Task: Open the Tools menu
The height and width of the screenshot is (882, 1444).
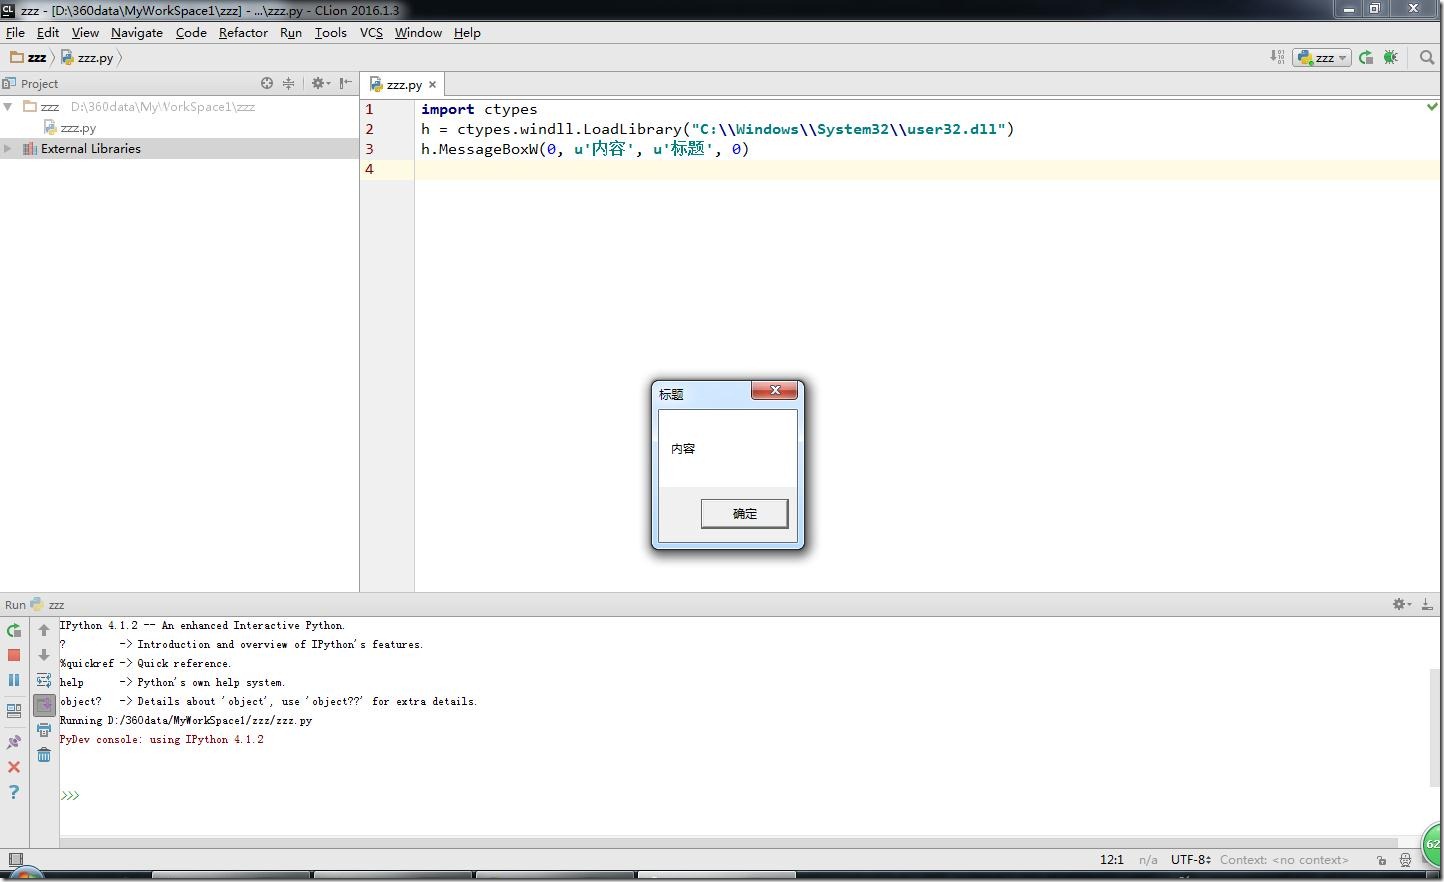Action: coord(330,32)
